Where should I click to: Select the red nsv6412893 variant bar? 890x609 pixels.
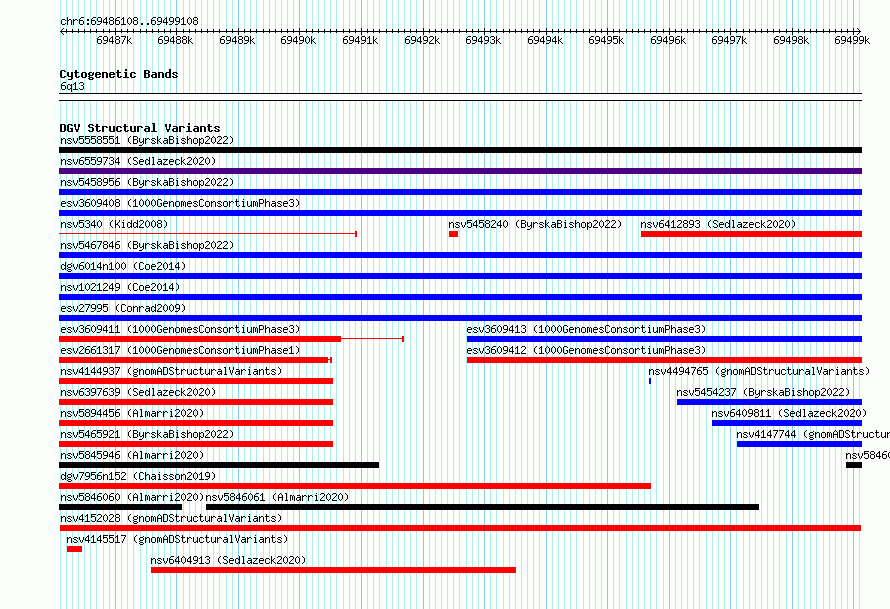click(x=752, y=234)
